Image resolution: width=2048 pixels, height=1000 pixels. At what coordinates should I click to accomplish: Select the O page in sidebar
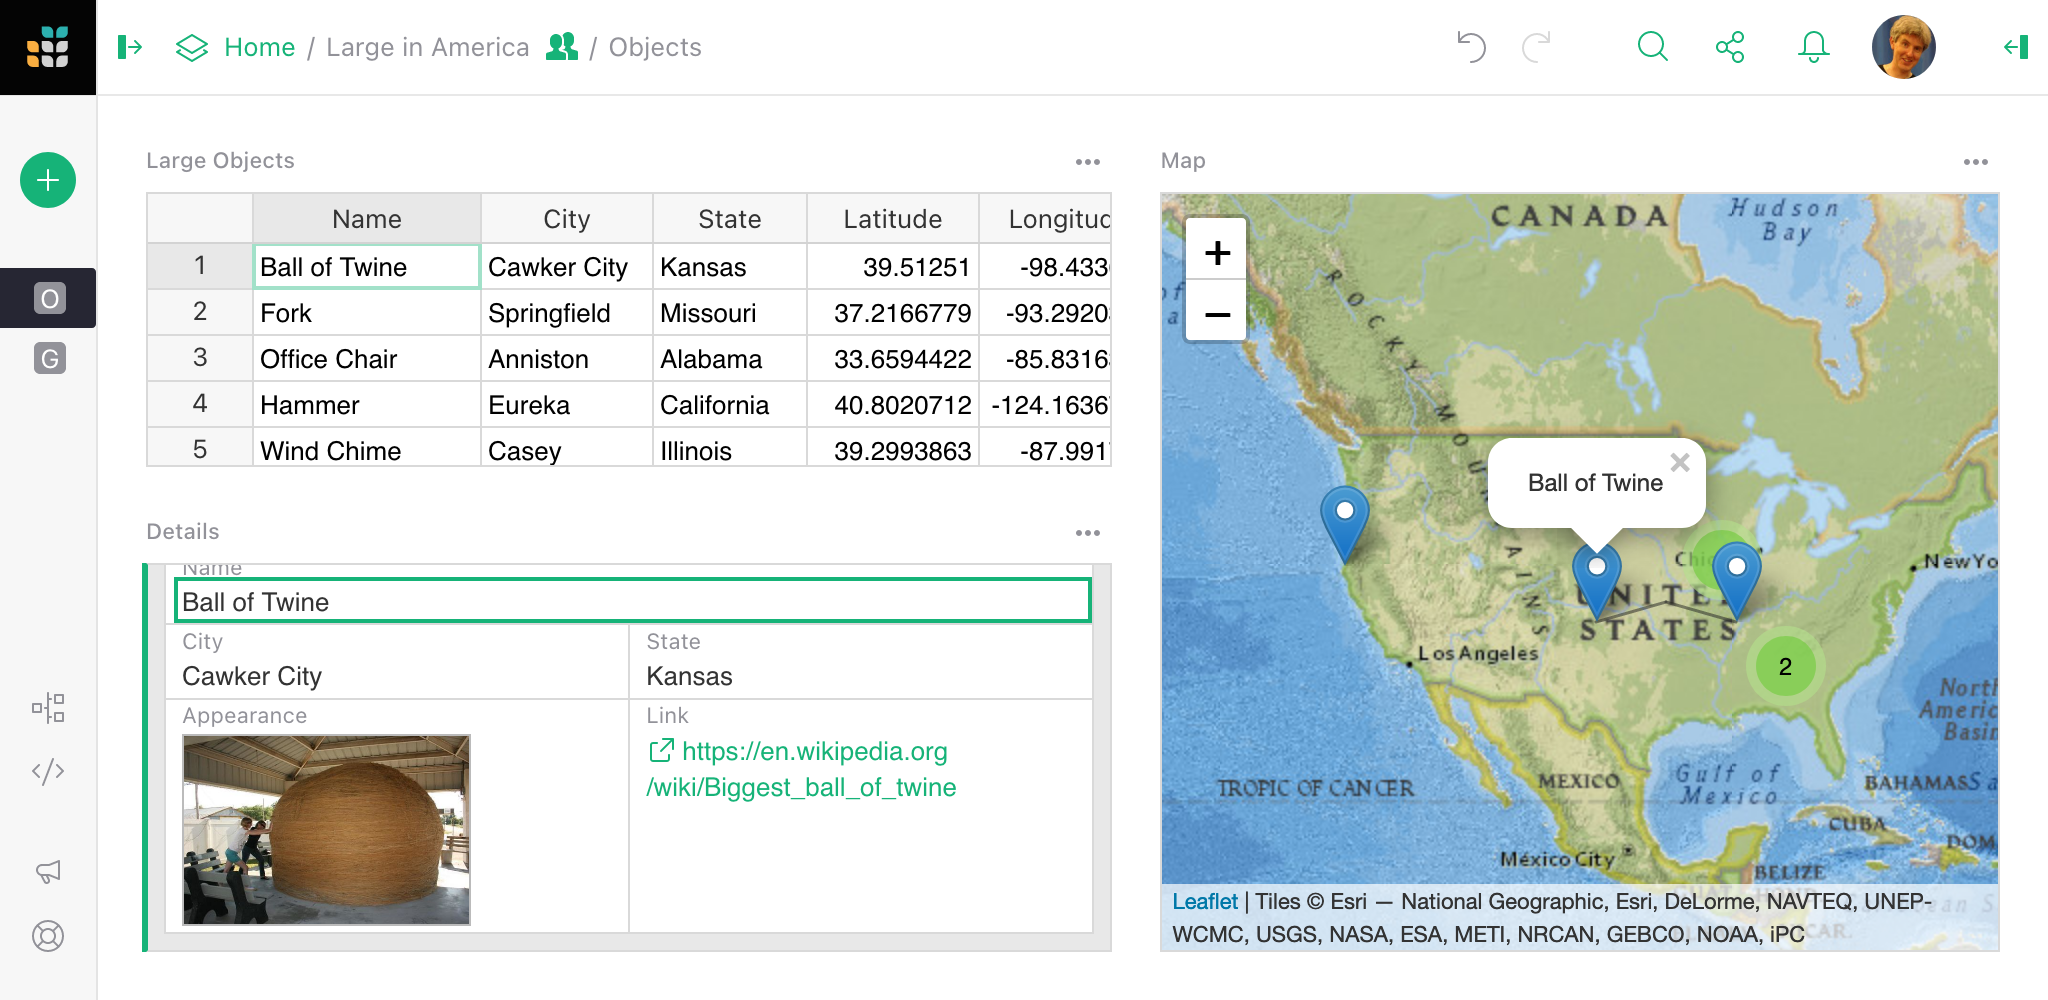49,298
